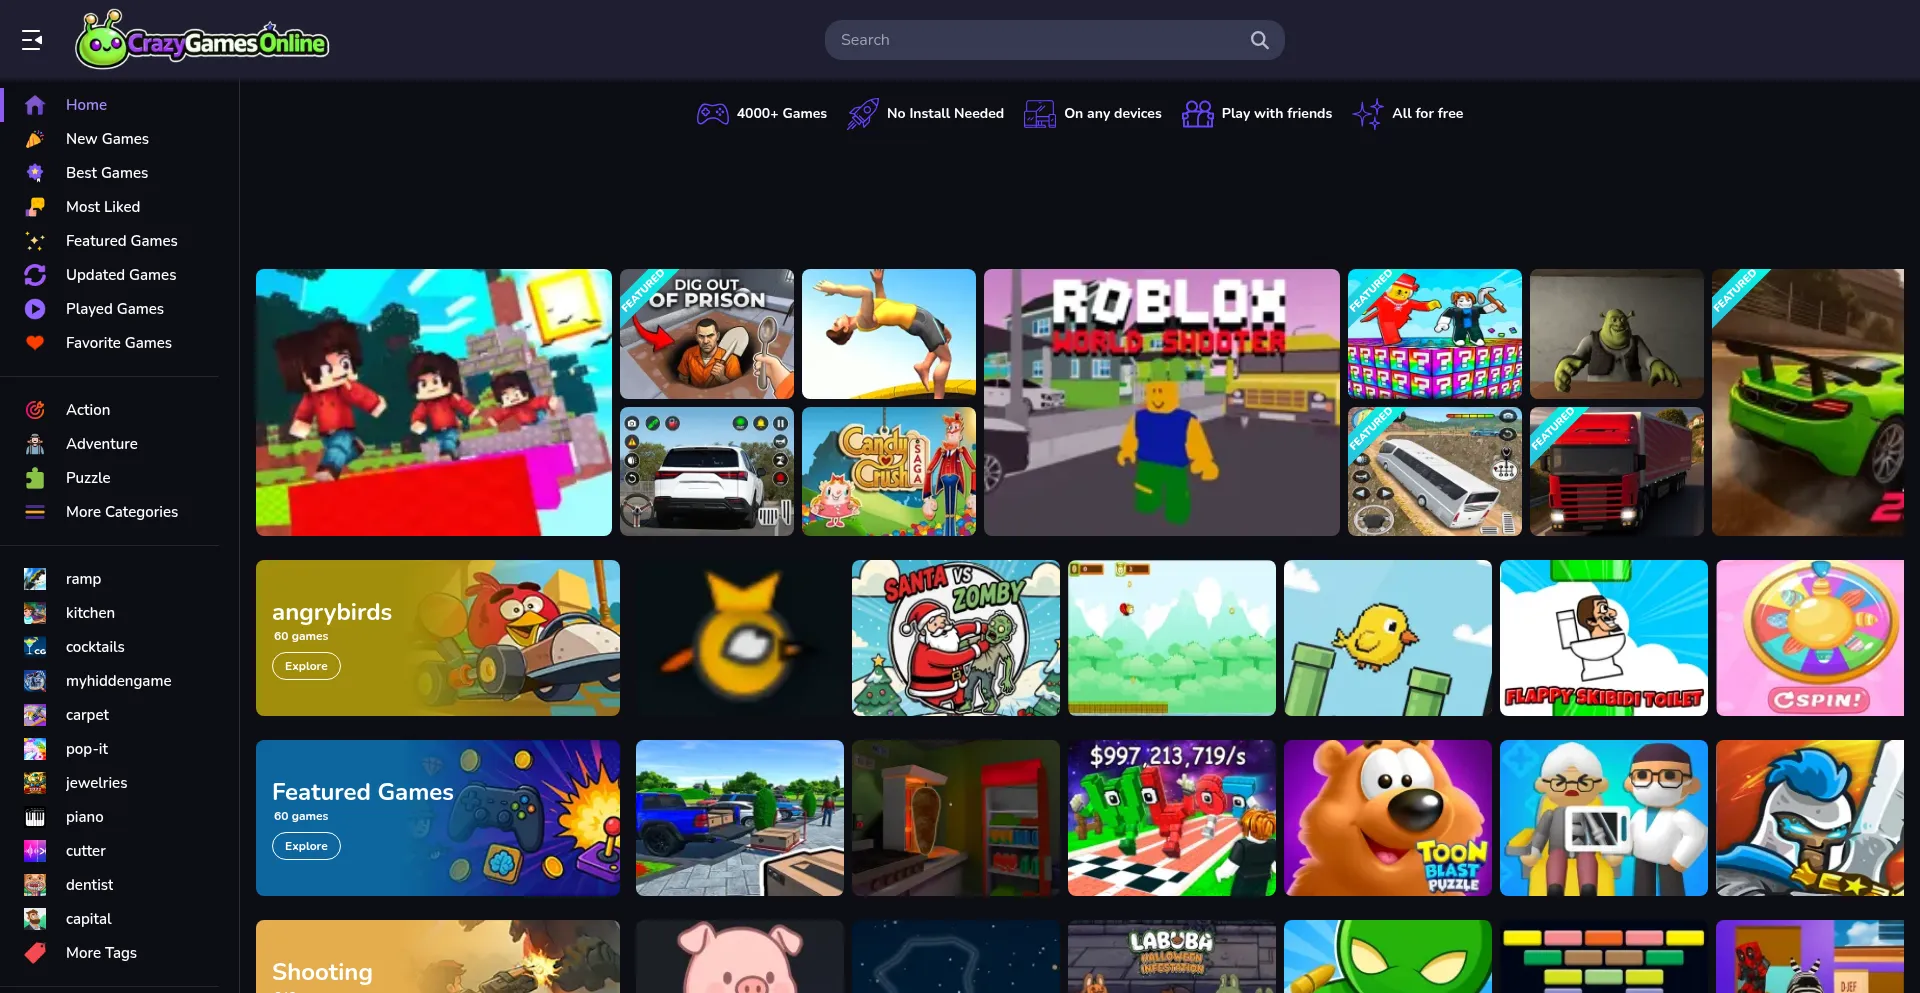The width and height of the screenshot is (1920, 993).
Task: Click the ramp tag thumbnail icon
Action: [x=35, y=579]
